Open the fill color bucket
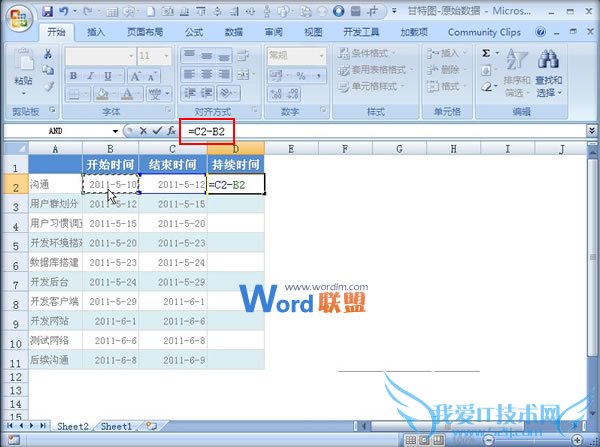This screenshot has height=447, width=600. (x=102, y=93)
